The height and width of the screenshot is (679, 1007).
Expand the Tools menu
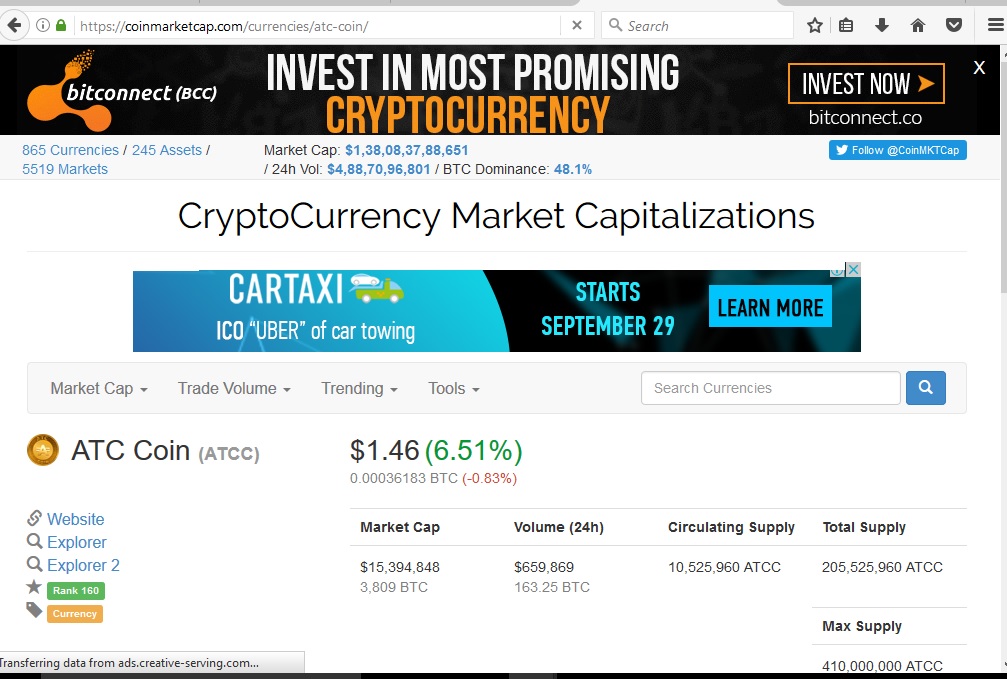pos(452,388)
